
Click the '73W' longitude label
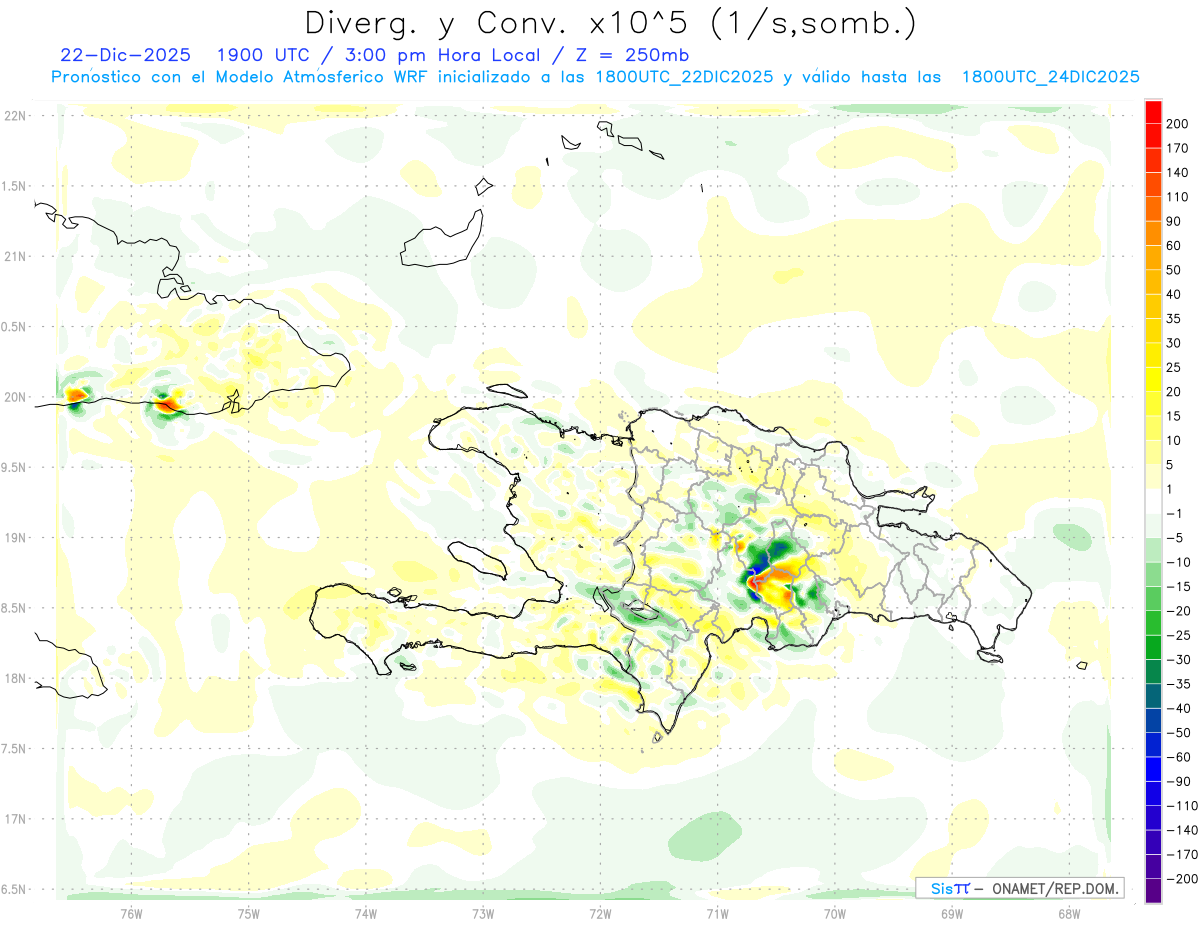pos(483,914)
